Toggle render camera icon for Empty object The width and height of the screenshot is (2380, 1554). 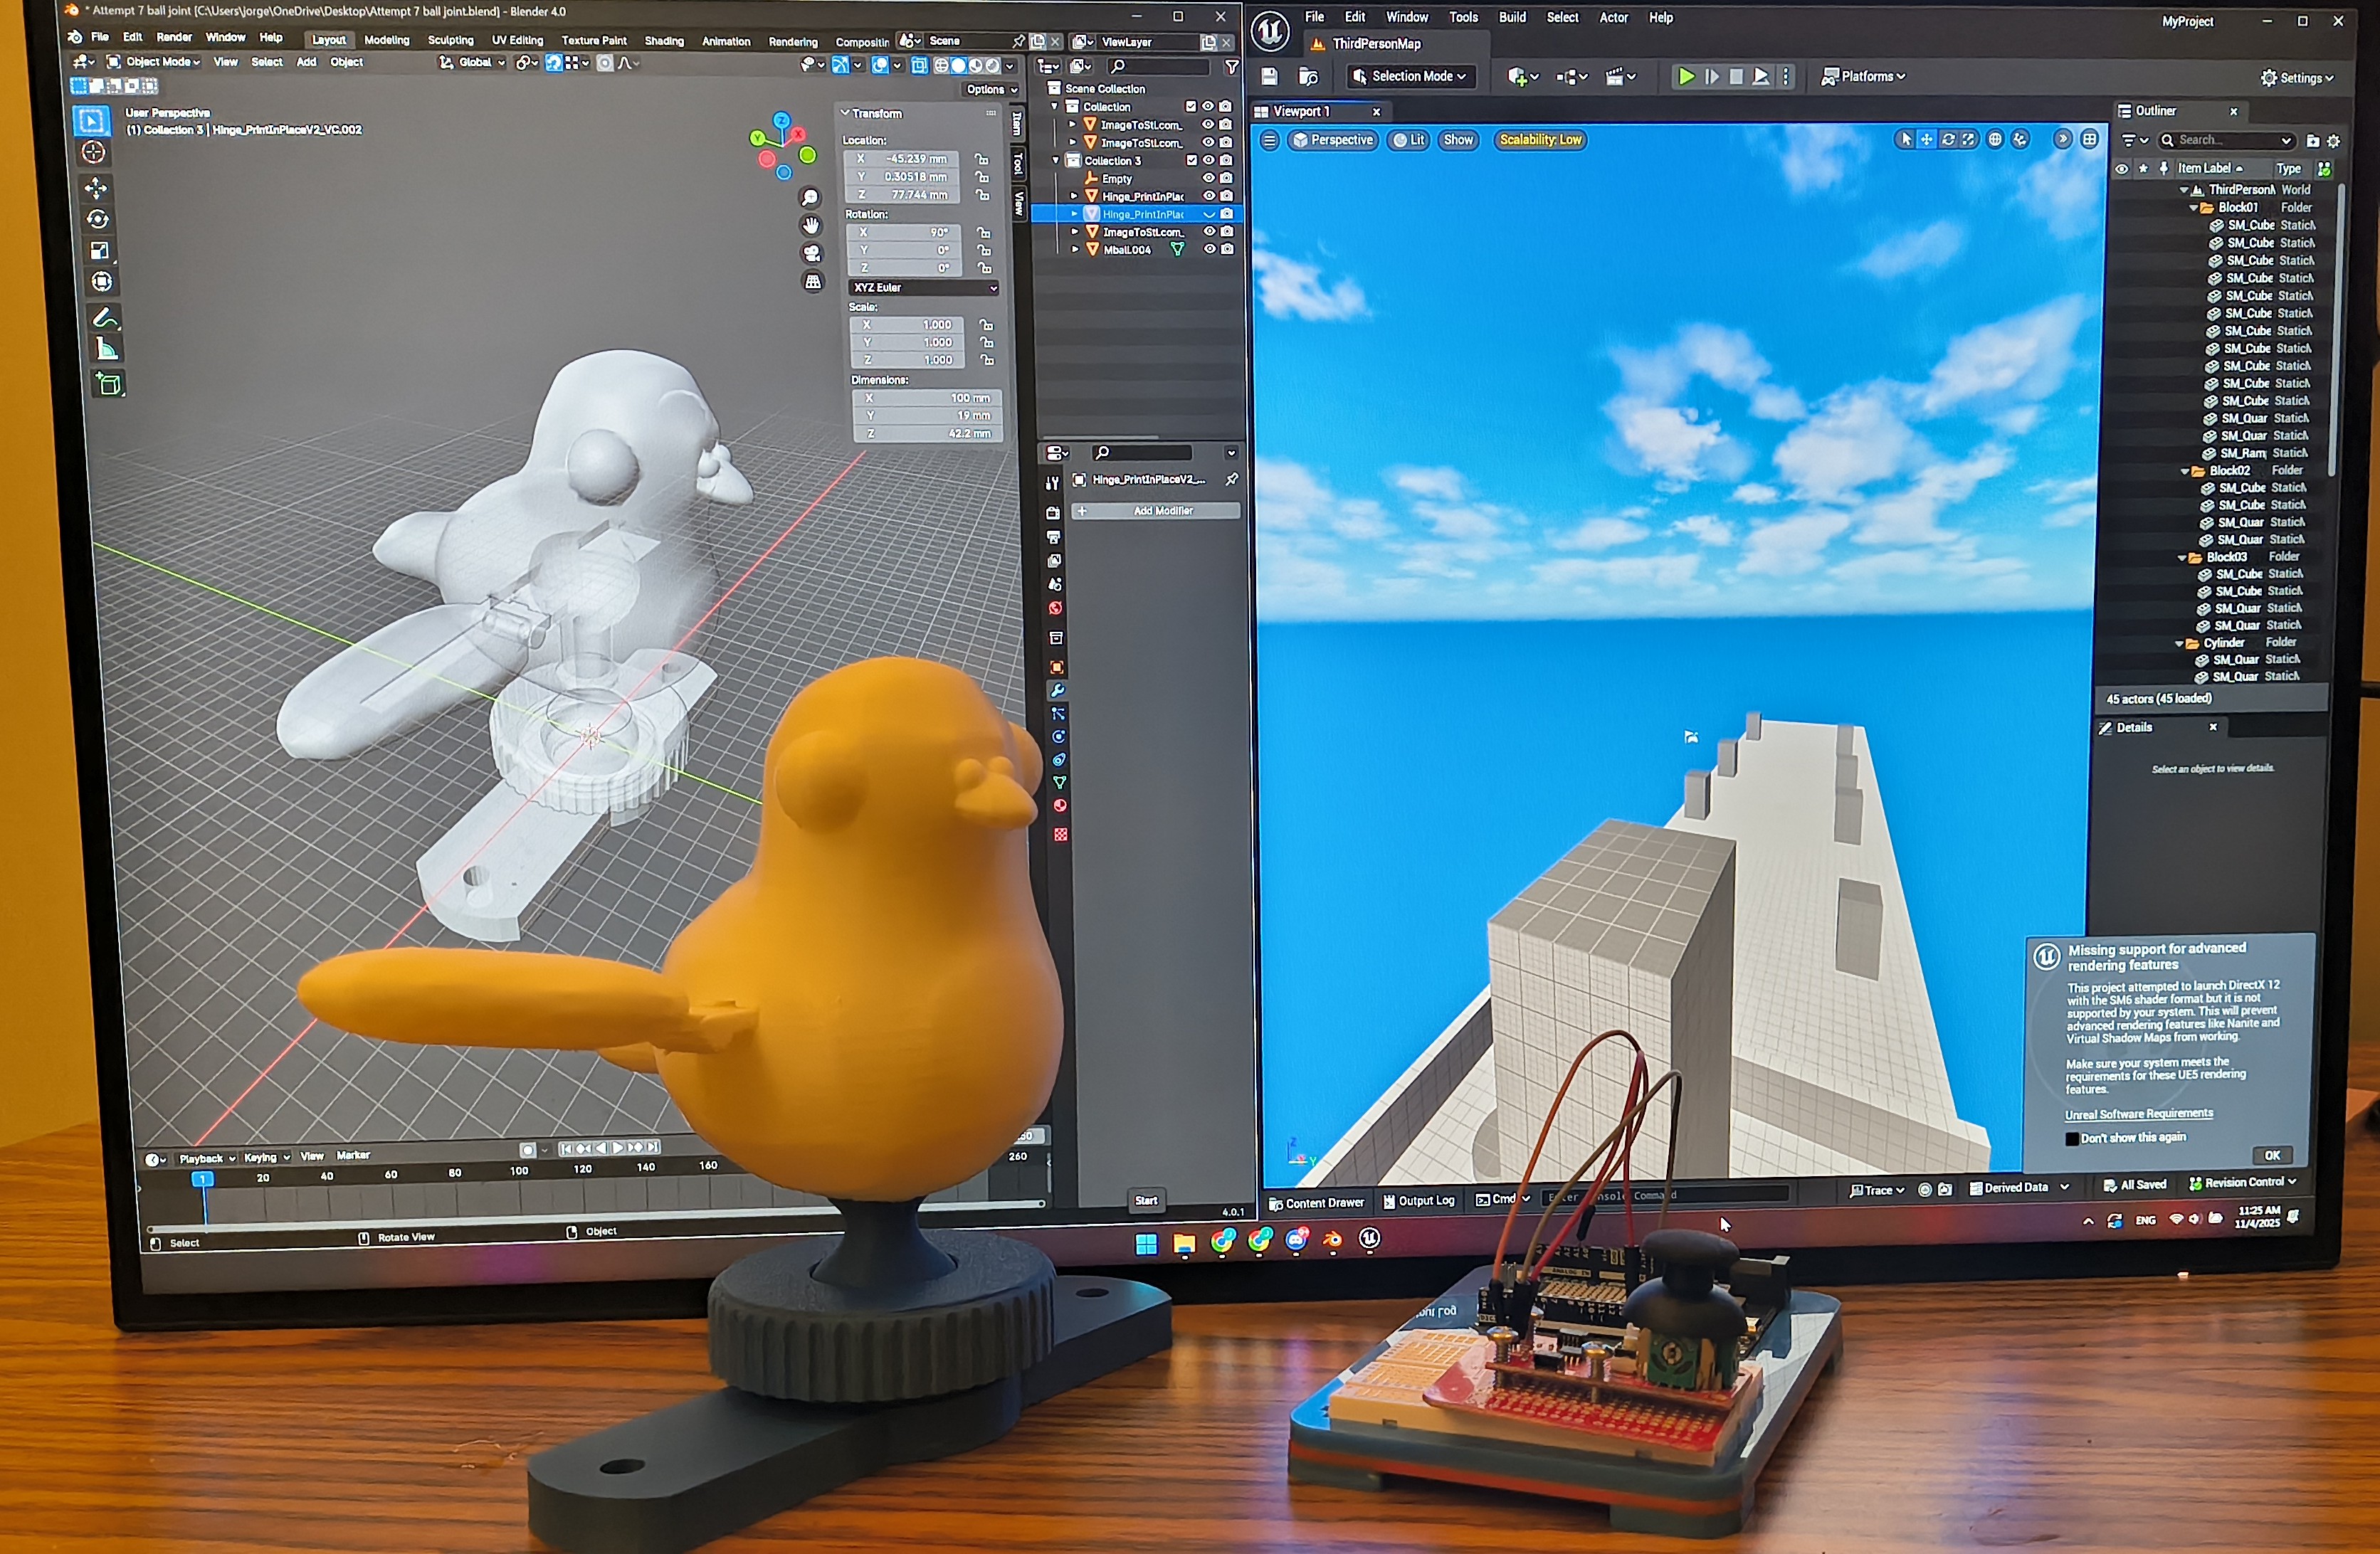[1226, 178]
